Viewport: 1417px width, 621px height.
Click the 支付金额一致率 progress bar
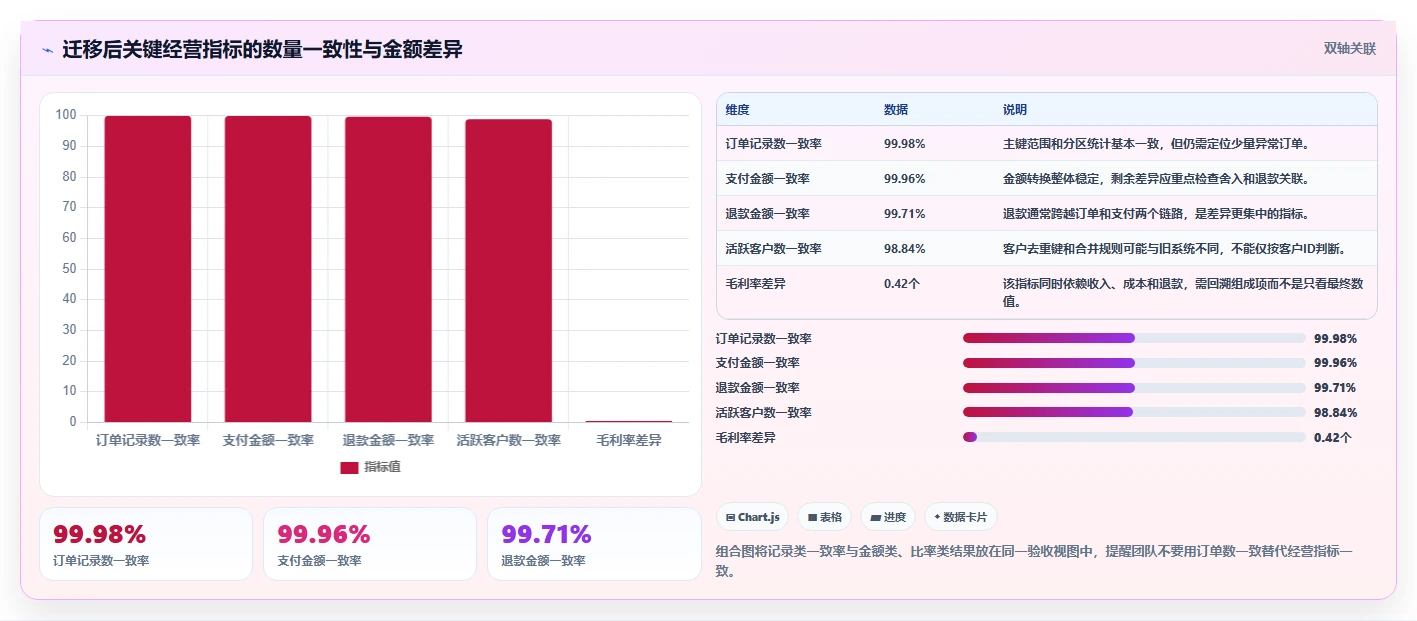coord(1134,363)
